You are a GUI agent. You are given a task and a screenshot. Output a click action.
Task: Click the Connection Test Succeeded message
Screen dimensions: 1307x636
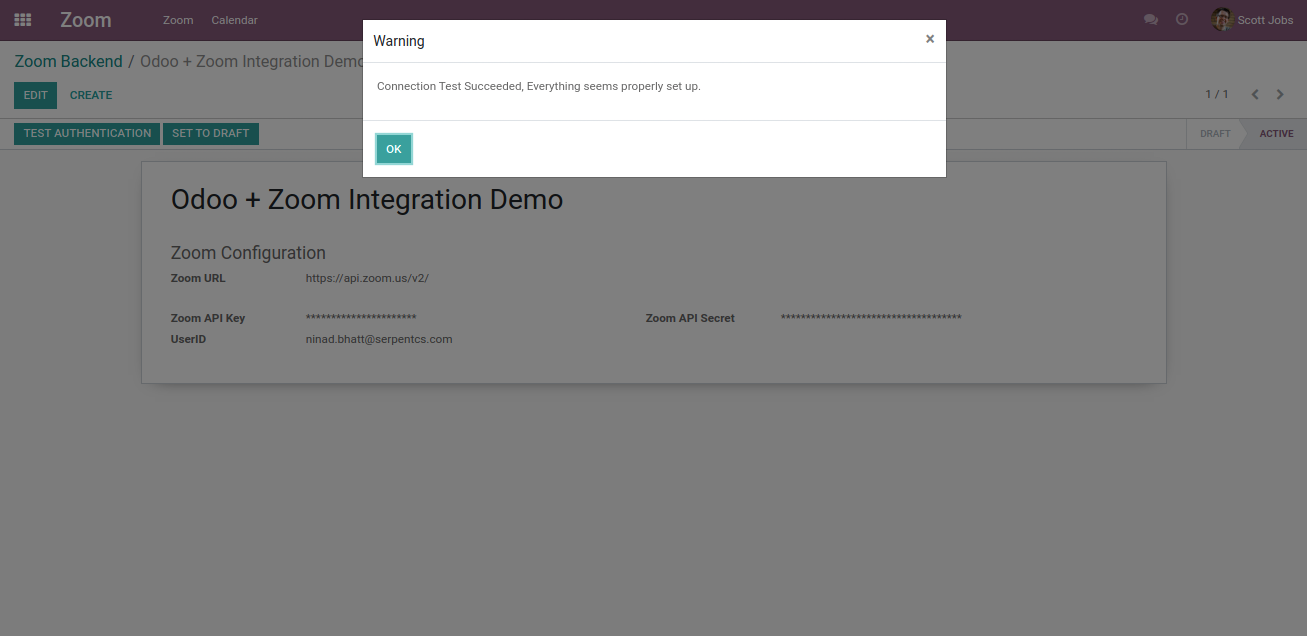[539, 86]
